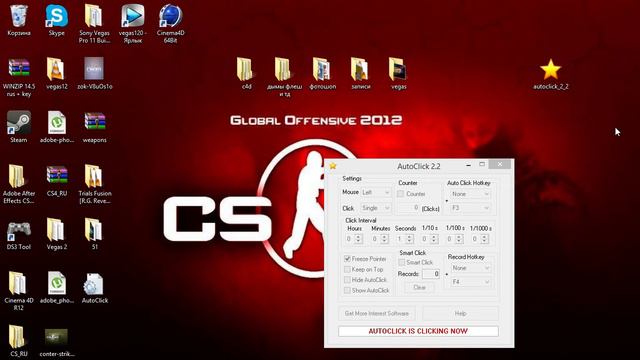Enable the Smart Click checkbox
Viewport: 640px width, 360px height.
pos(402,262)
